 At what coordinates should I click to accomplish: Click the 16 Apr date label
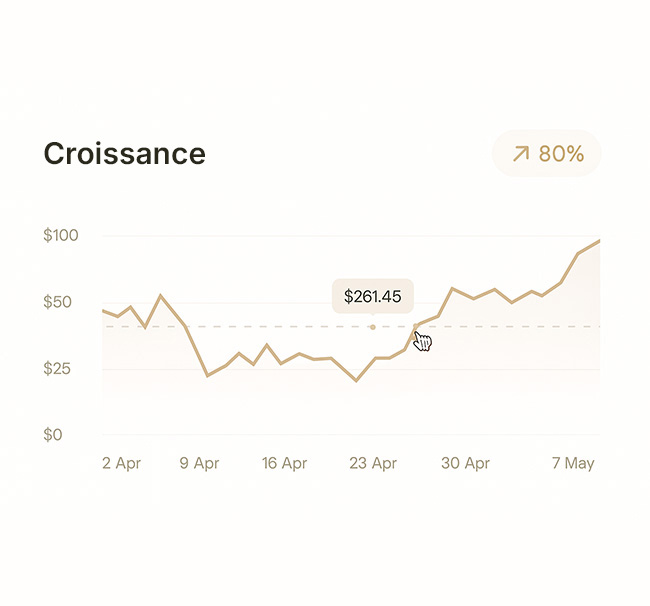click(x=284, y=463)
